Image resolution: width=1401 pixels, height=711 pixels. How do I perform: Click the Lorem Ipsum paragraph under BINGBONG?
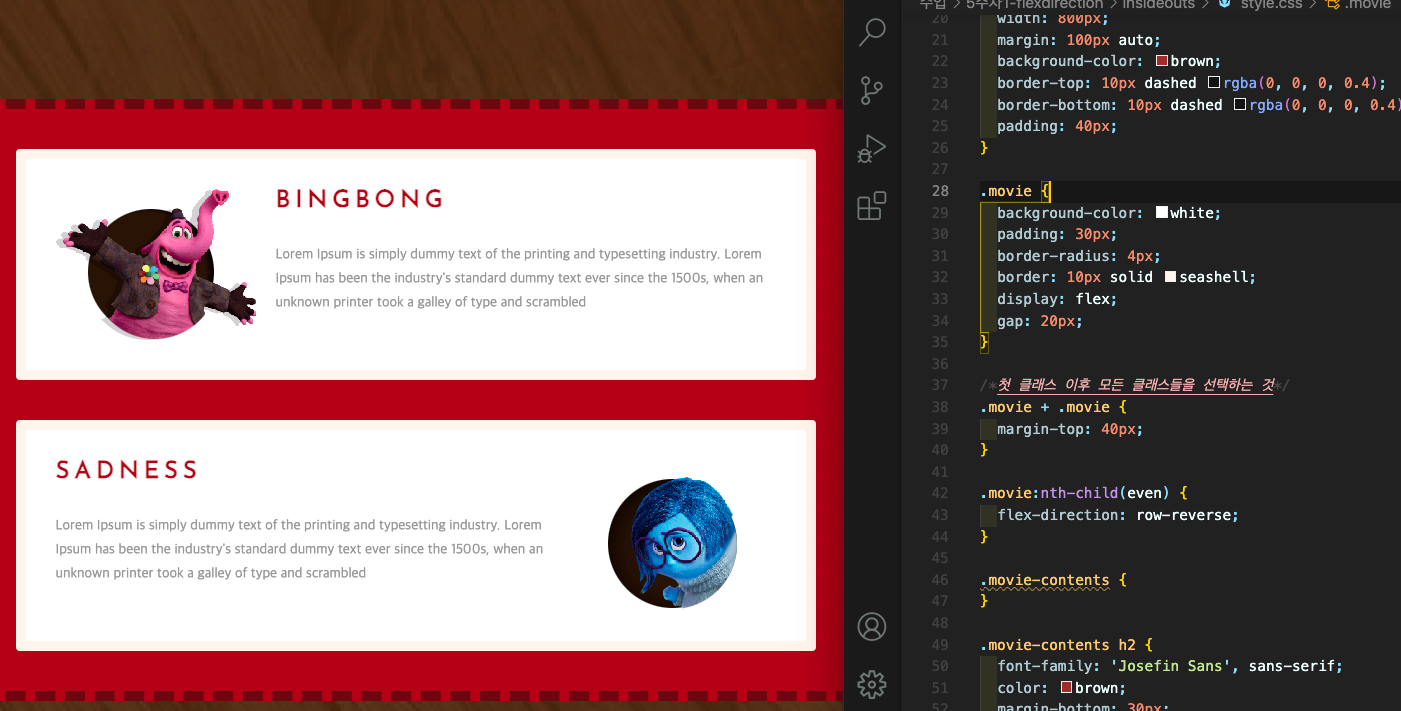point(519,278)
